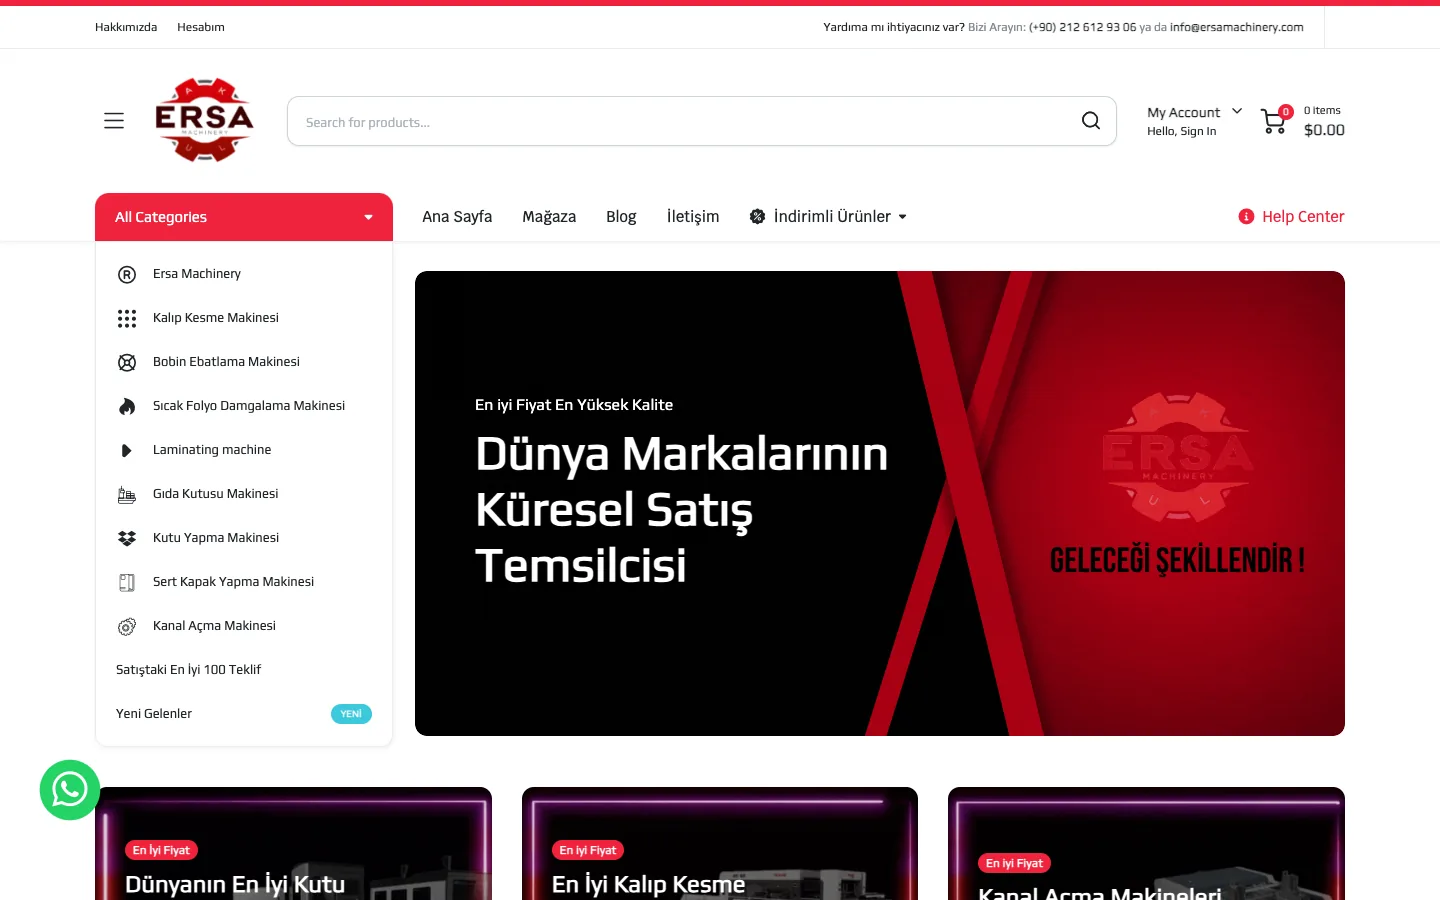Open the shopping cart icon
Screen dimensions: 1440x900
(1274, 121)
